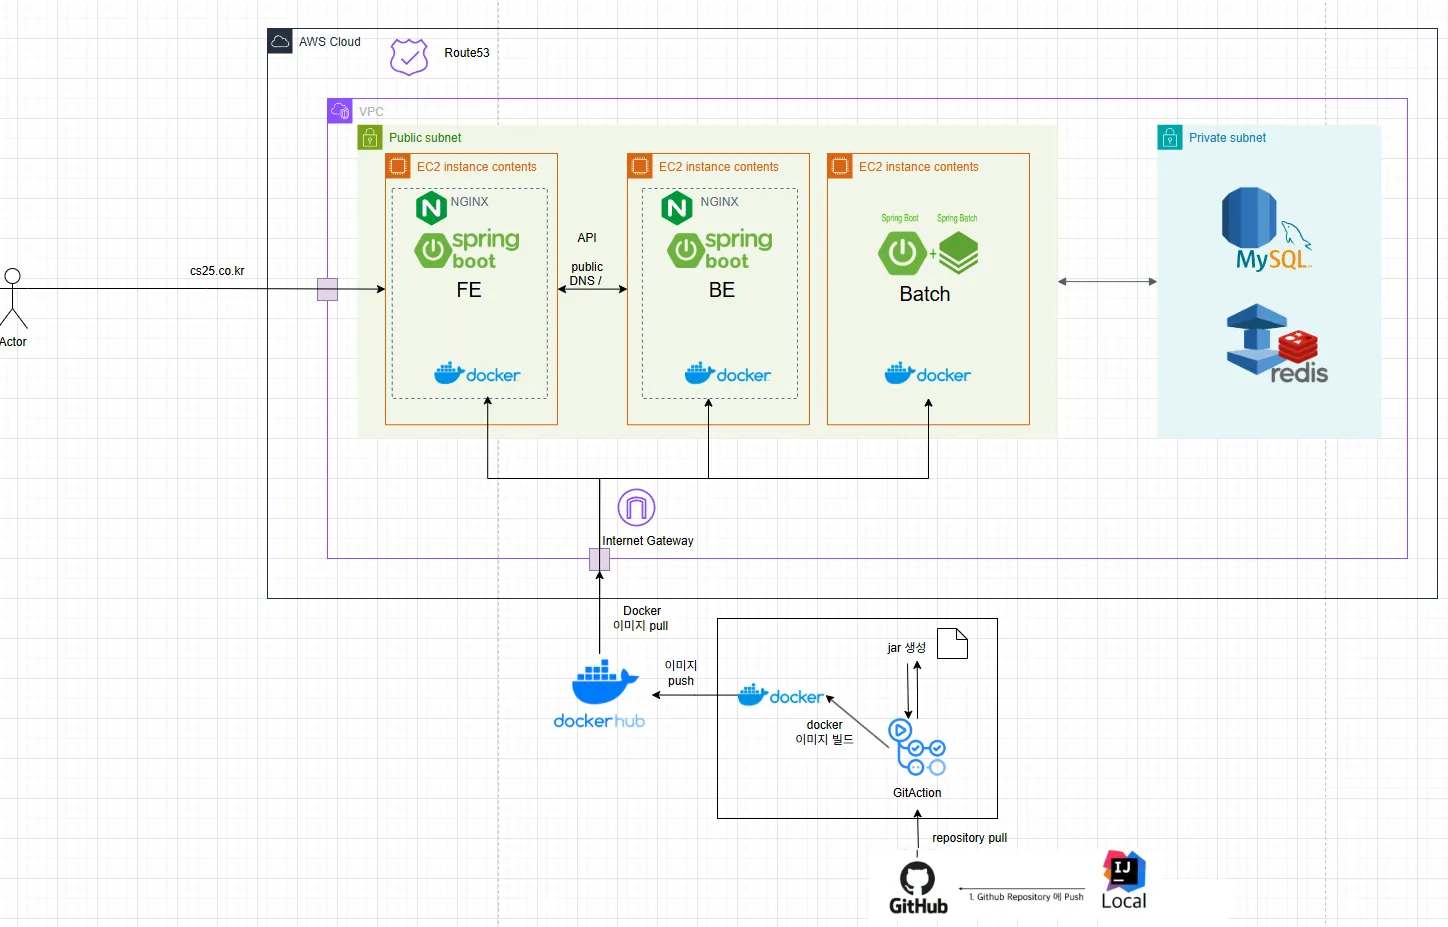Image resolution: width=1448 pixels, height=927 pixels.
Task: Click the 'BE' label
Action: (722, 290)
